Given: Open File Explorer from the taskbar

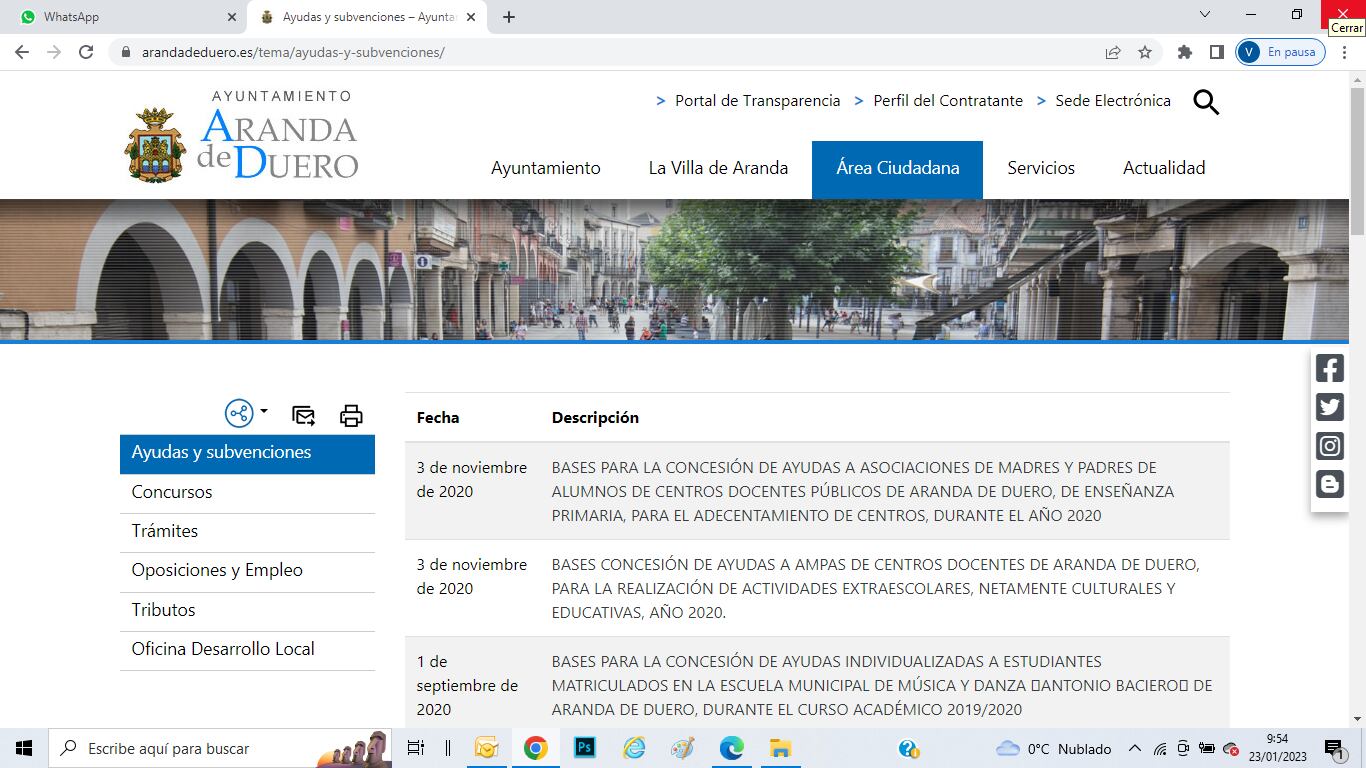Looking at the screenshot, I should pyautogui.click(x=780, y=748).
